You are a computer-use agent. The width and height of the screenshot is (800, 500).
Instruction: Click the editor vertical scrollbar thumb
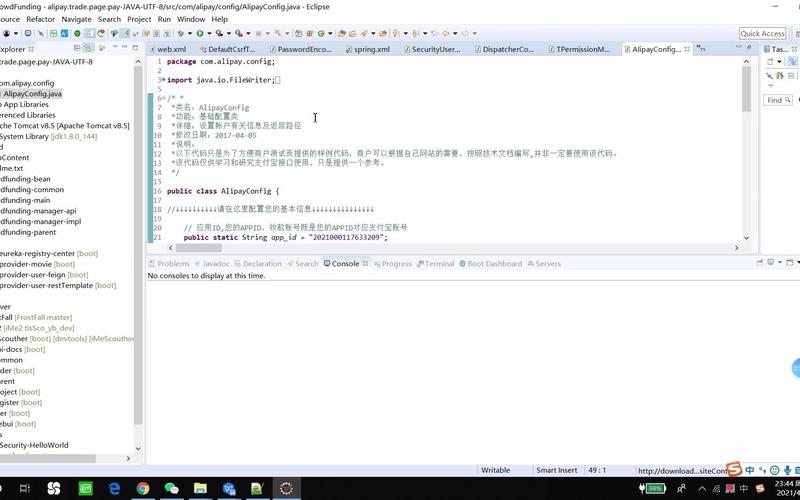pos(746,88)
